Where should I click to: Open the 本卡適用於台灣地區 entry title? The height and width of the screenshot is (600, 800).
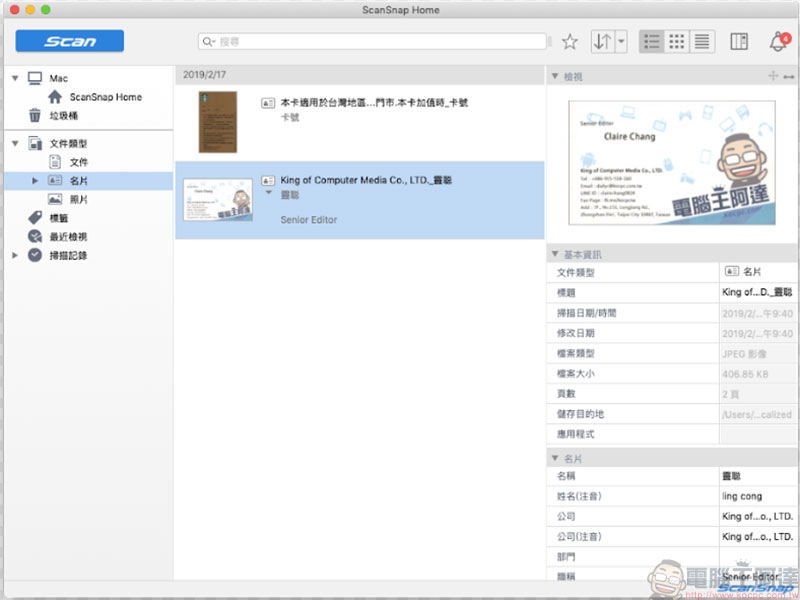(374, 103)
